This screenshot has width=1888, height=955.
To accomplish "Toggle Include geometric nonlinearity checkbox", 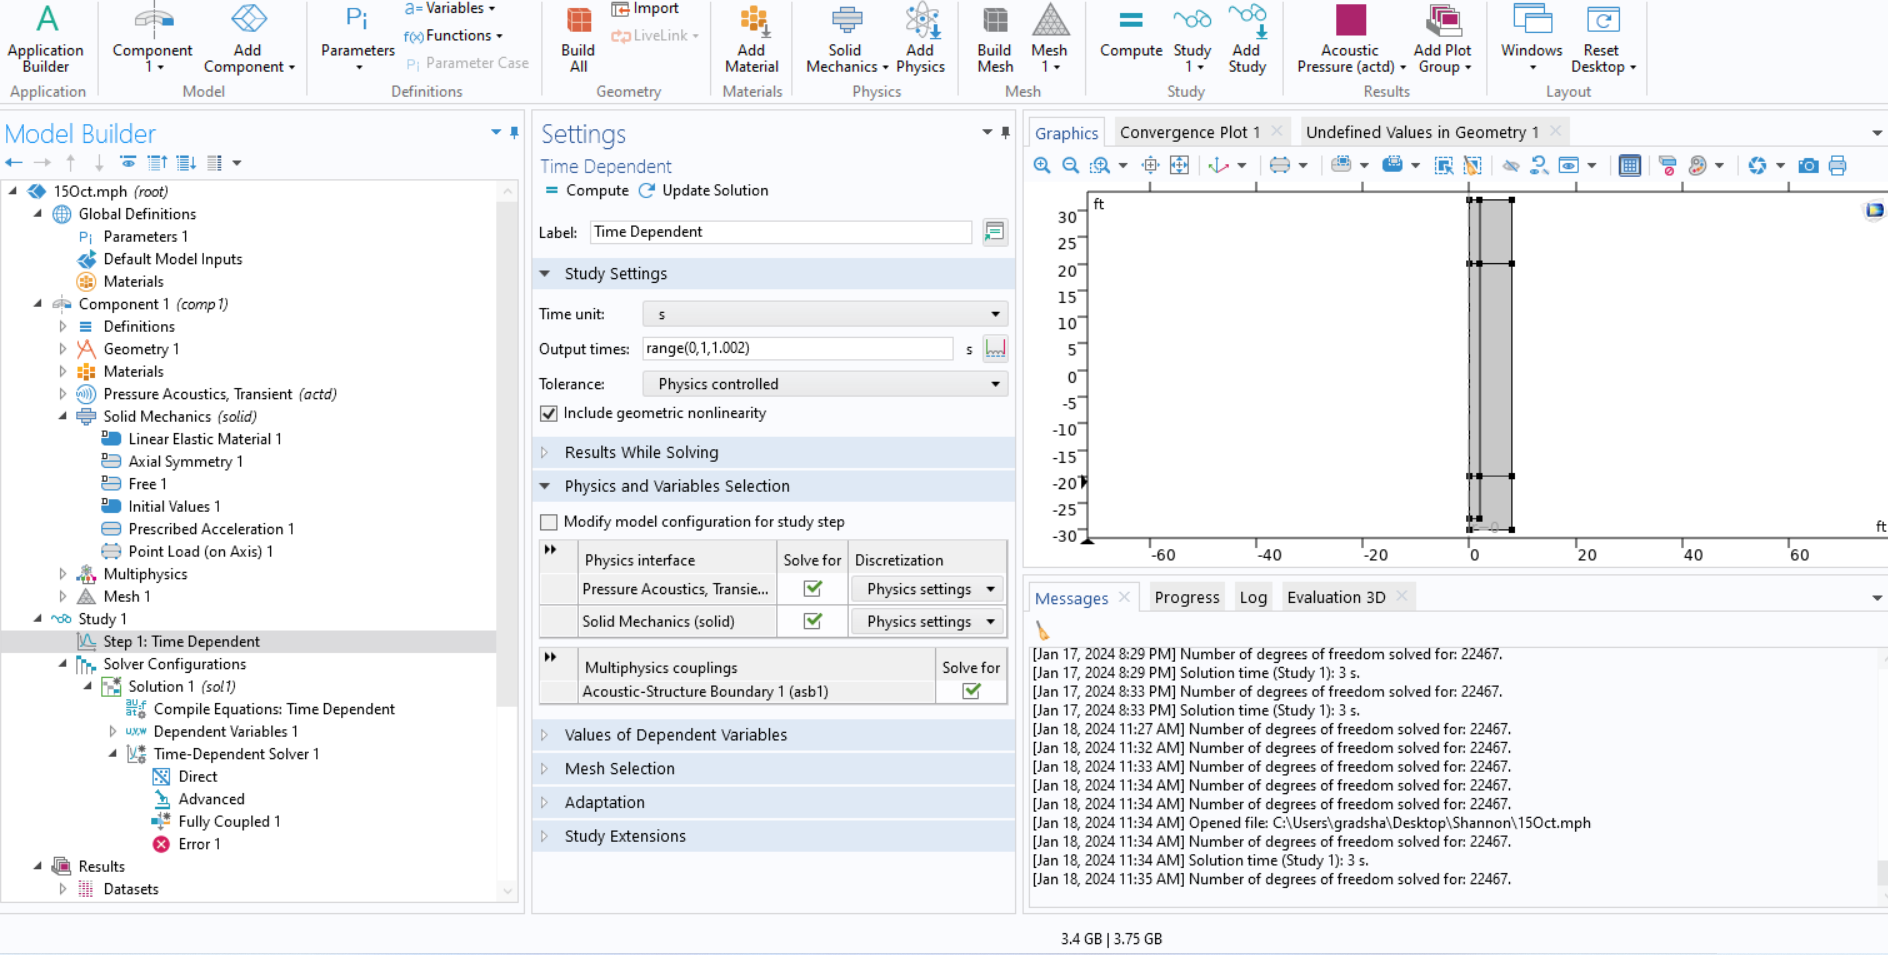I will (548, 413).
